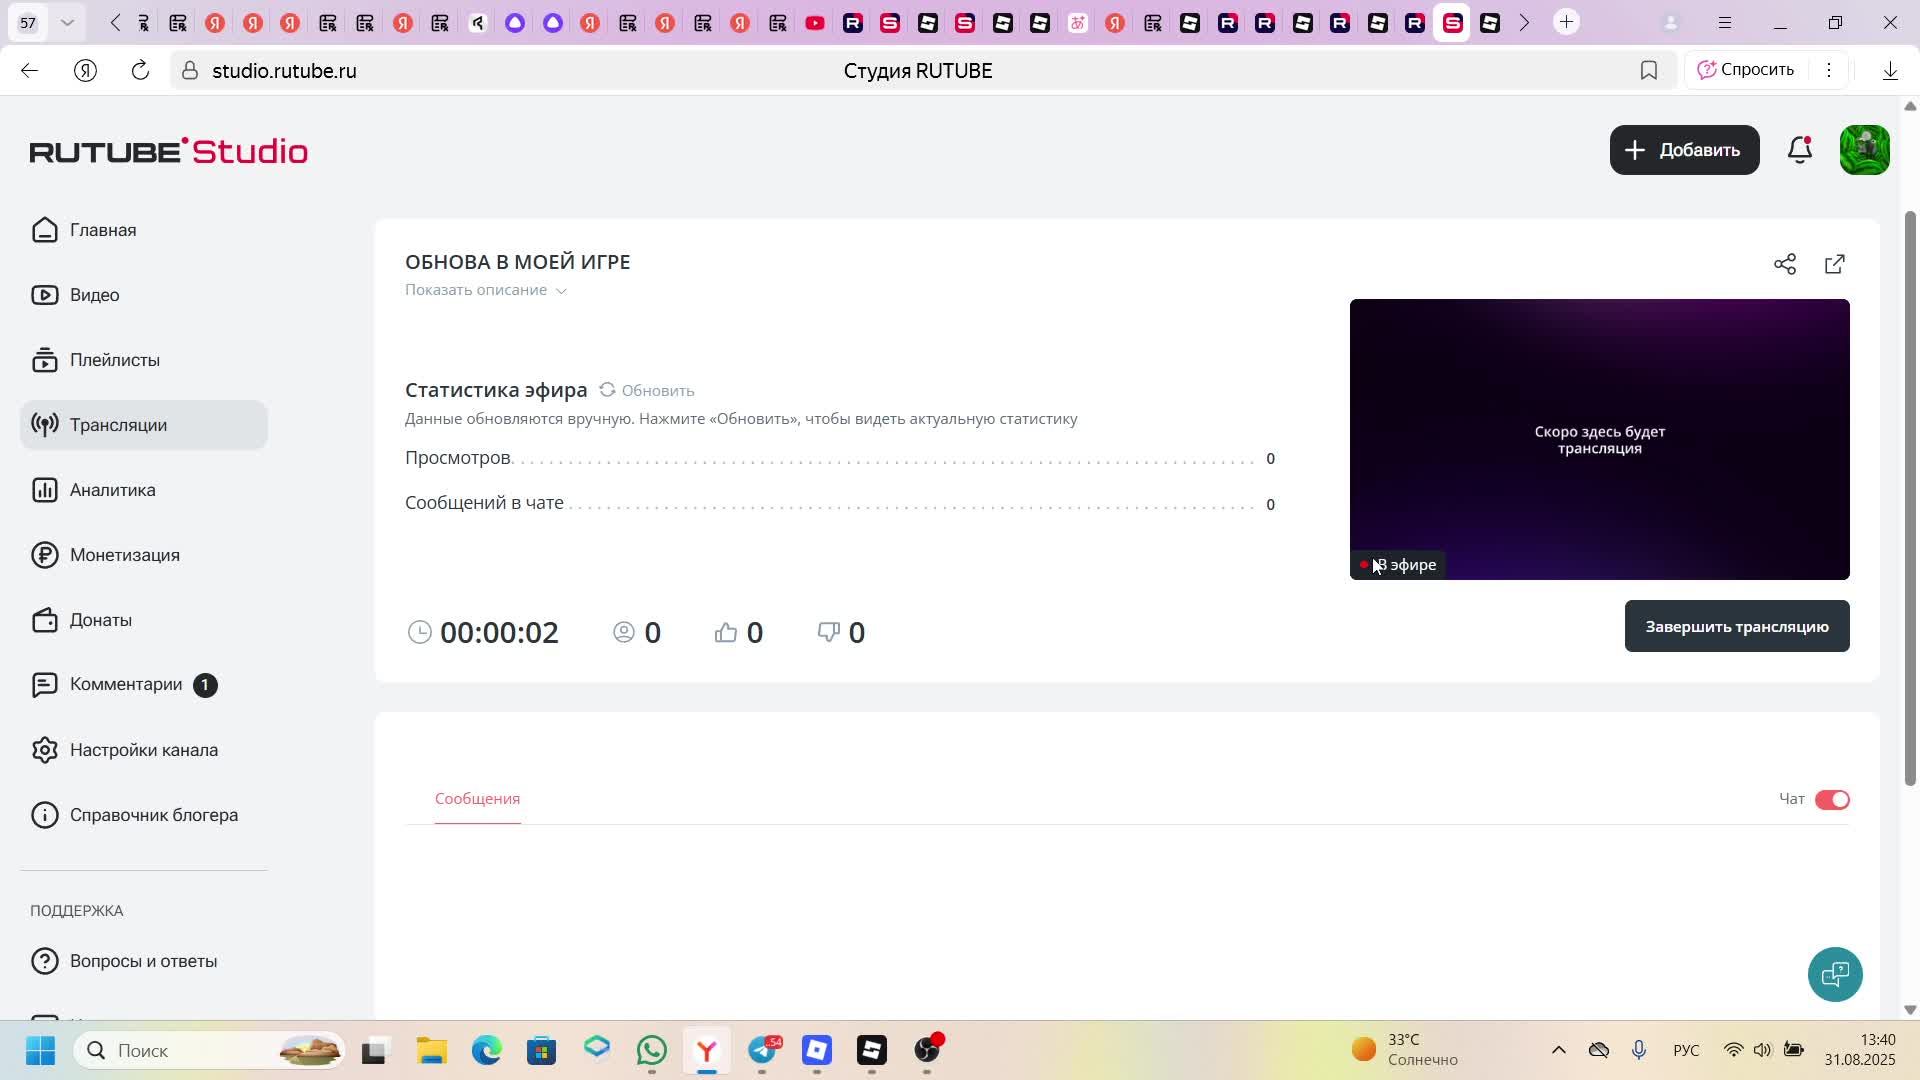1920x1080 pixels.
Task: Select the Сообщения tab
Action: tap(477, 799)
